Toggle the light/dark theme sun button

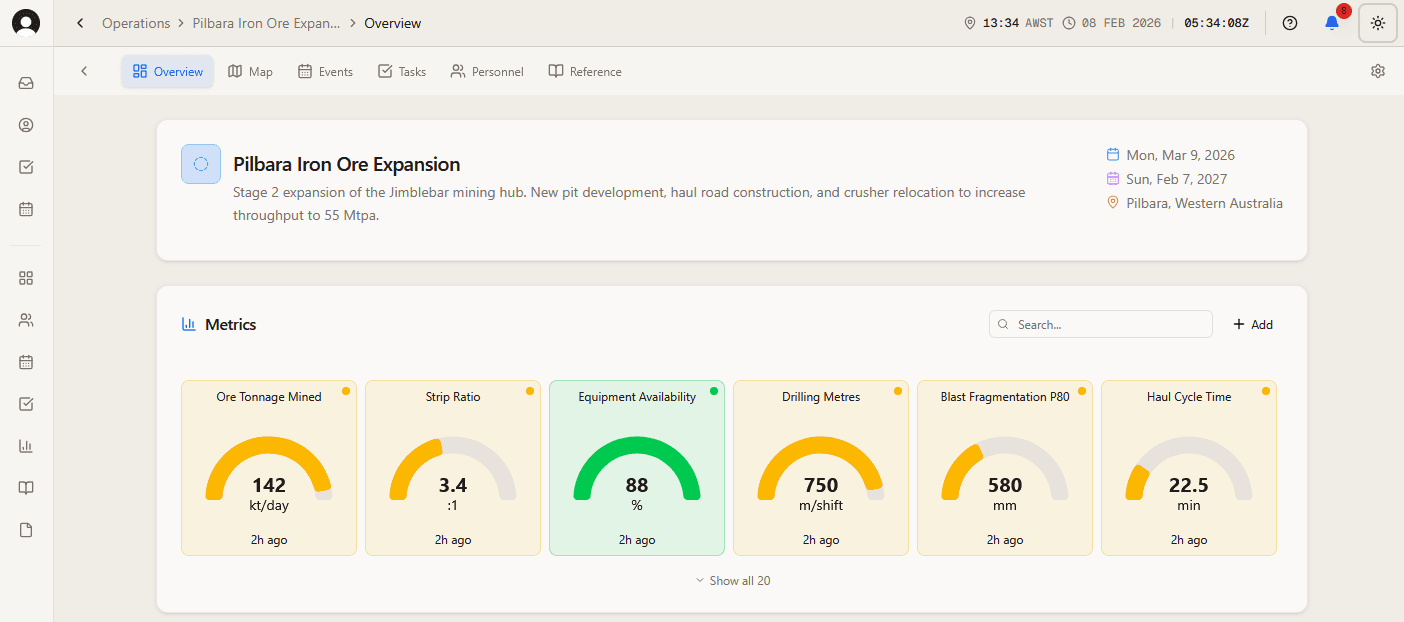[x=1377, y=22]
